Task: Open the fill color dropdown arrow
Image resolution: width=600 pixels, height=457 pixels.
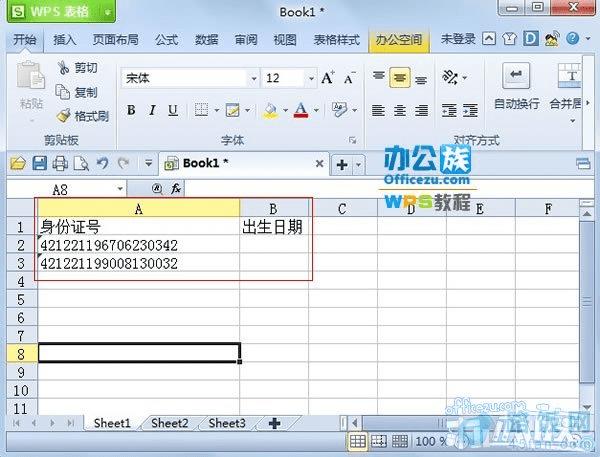Action: pyautogui.click(x=285, y=111)
